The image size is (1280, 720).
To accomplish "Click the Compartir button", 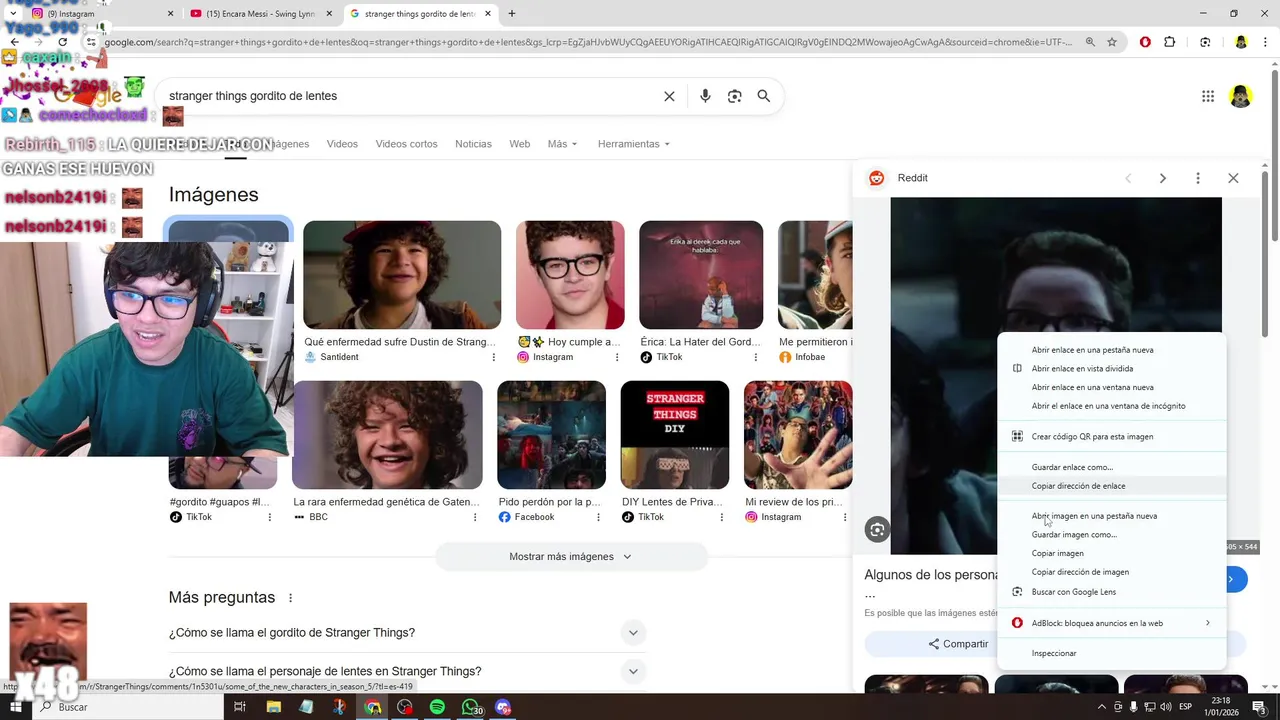I will [x=958, y=644].
